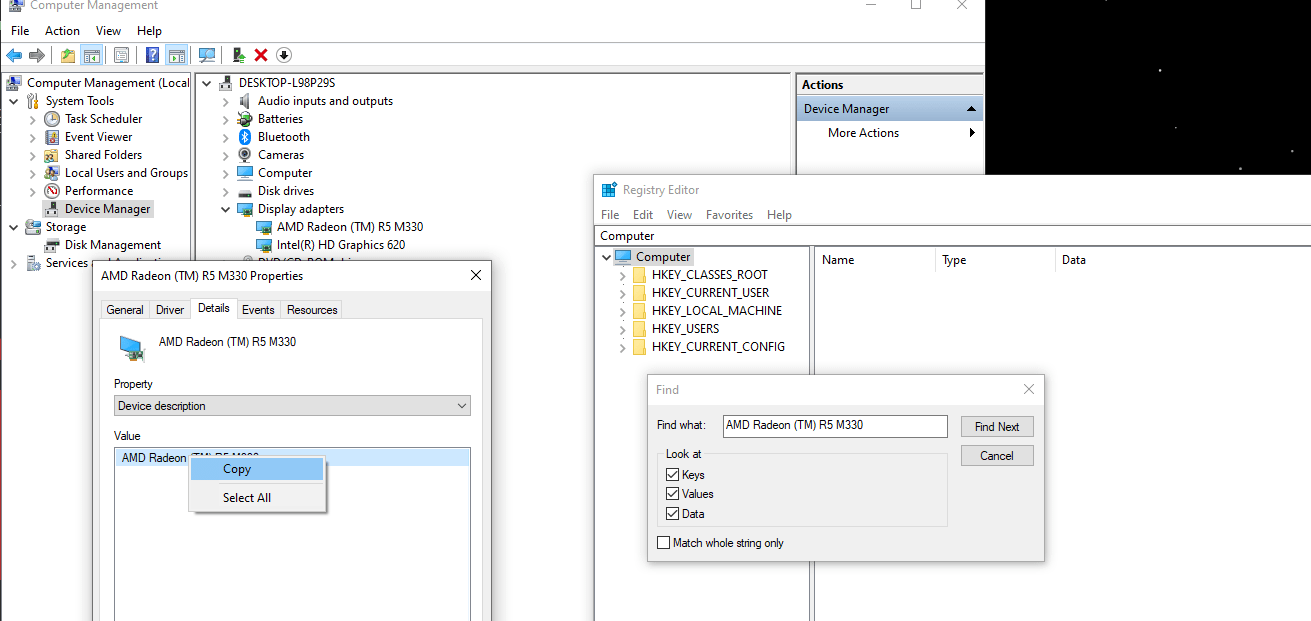This screenshot has height=621, width=1311.
Task: Click the DESKTOP-L98P29S root node
Action: click(x=287, y=83)
